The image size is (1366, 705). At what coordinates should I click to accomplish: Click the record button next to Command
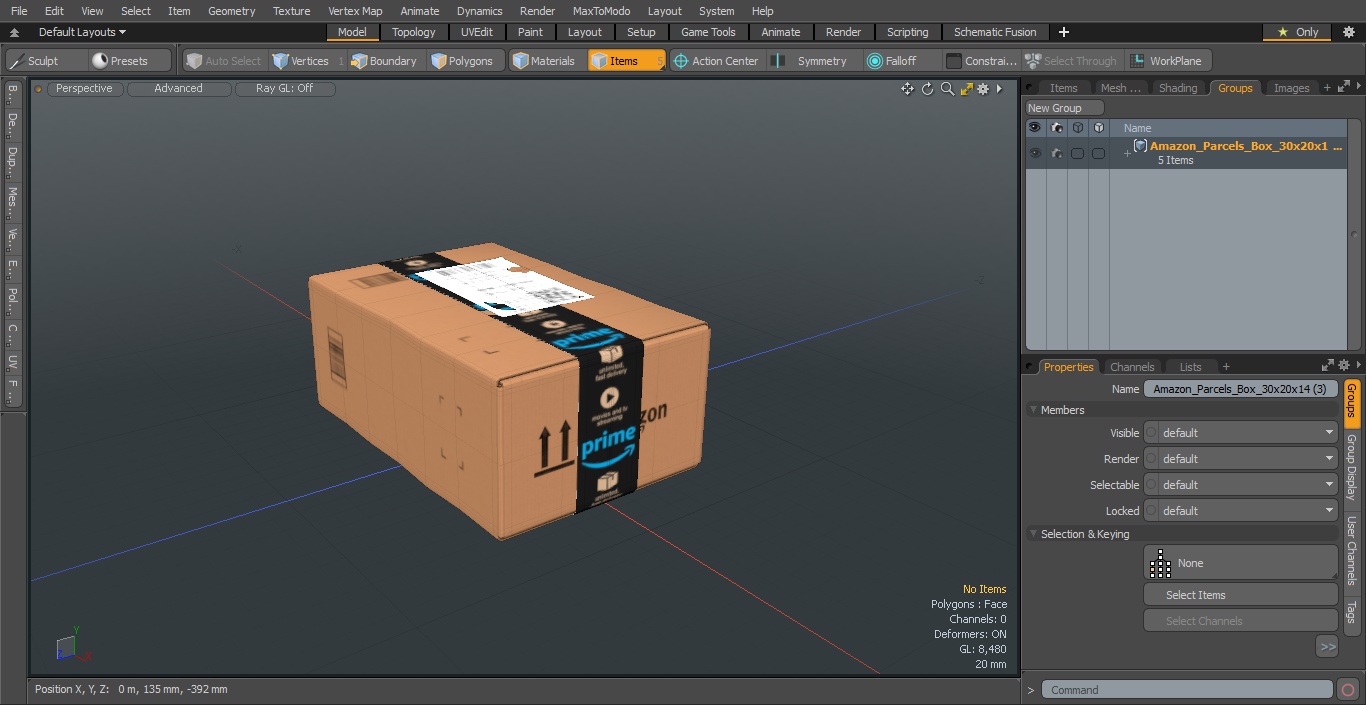click(1347, 690)
